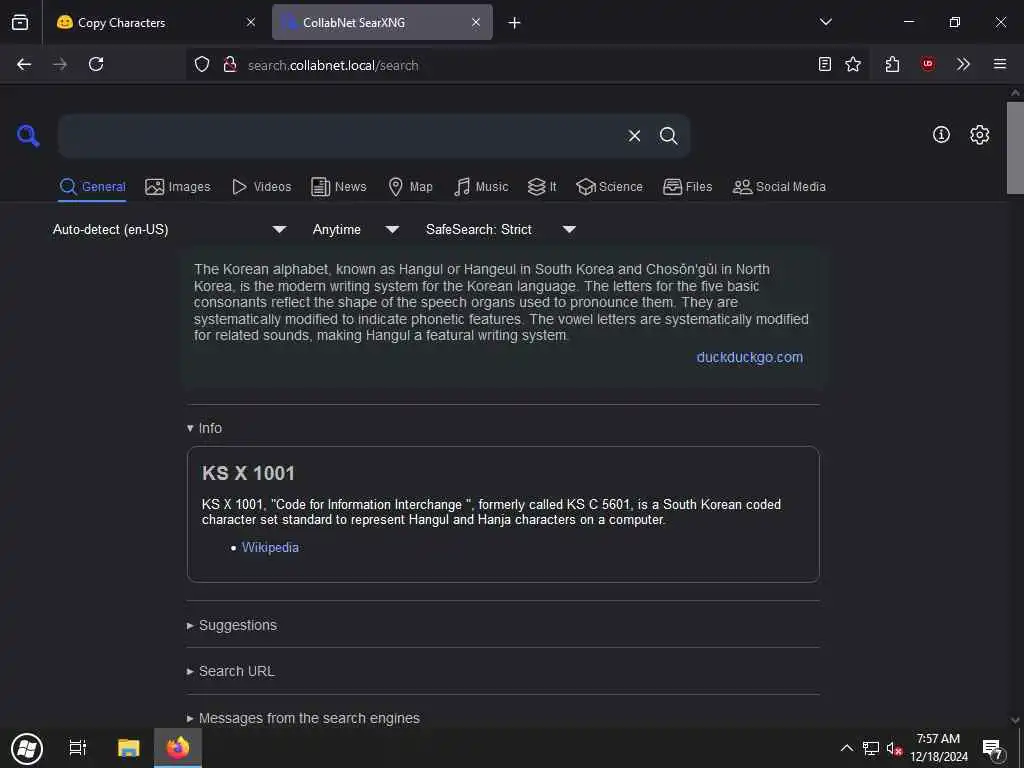List all tabs dropdown arrow
Viewport: 1024px width, 768px height.
pos(825,22)
